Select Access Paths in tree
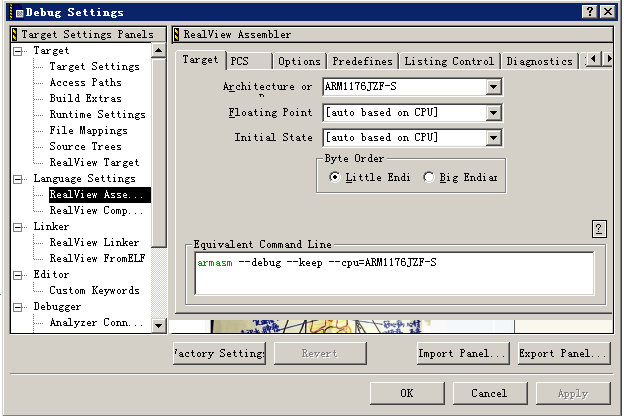 click(86, 82)
